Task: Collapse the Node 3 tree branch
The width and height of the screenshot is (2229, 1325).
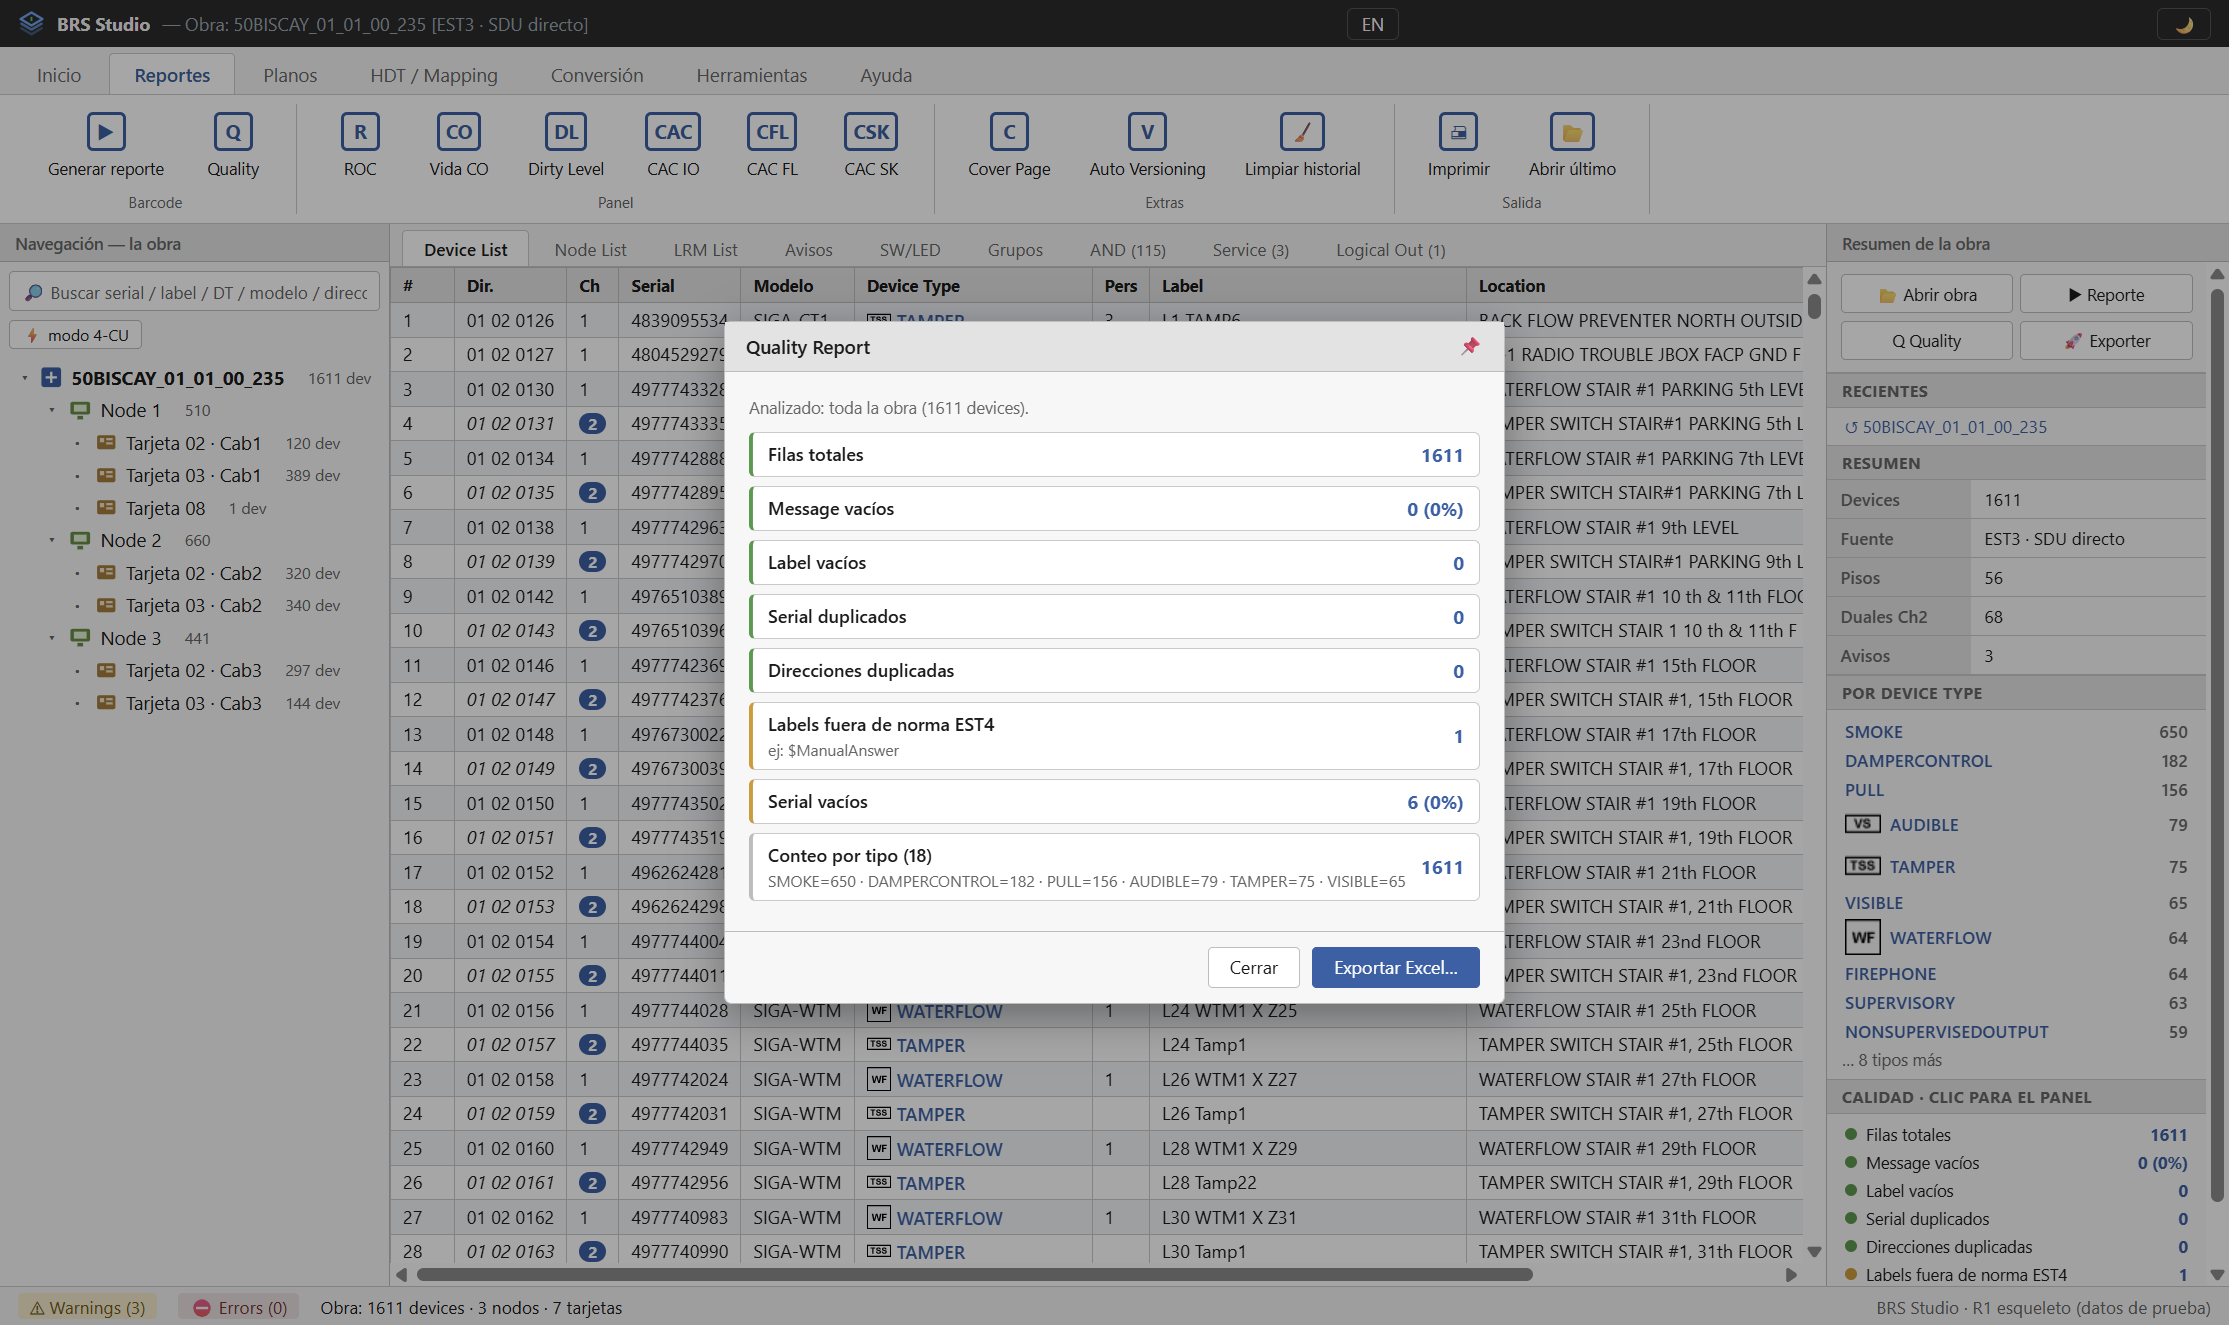Action: [52, 638]
